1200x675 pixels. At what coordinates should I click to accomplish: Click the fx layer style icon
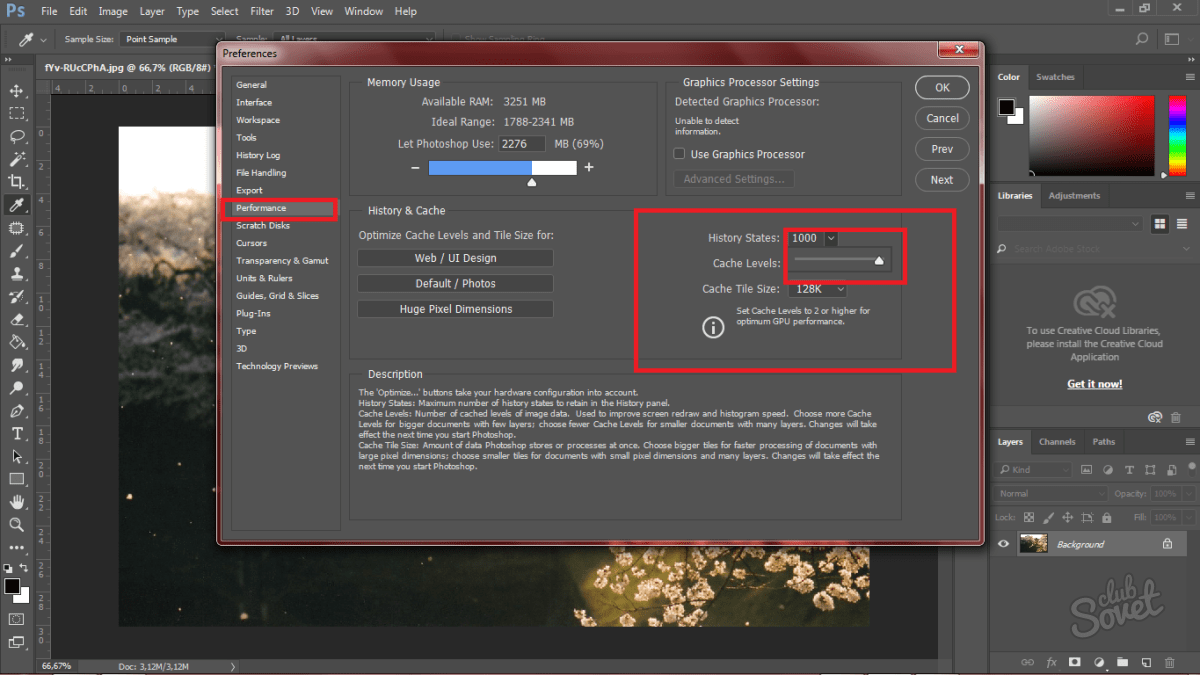pyautogui.click(x=1051, y=662)
